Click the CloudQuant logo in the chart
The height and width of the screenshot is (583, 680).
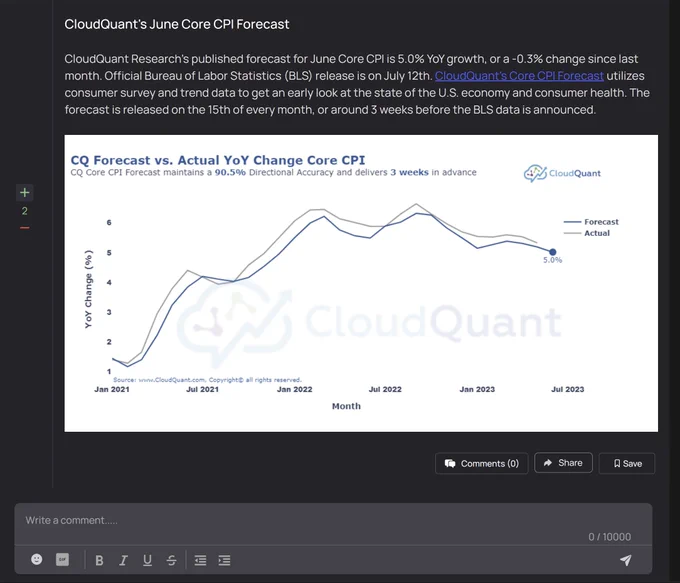pos(562,174)
